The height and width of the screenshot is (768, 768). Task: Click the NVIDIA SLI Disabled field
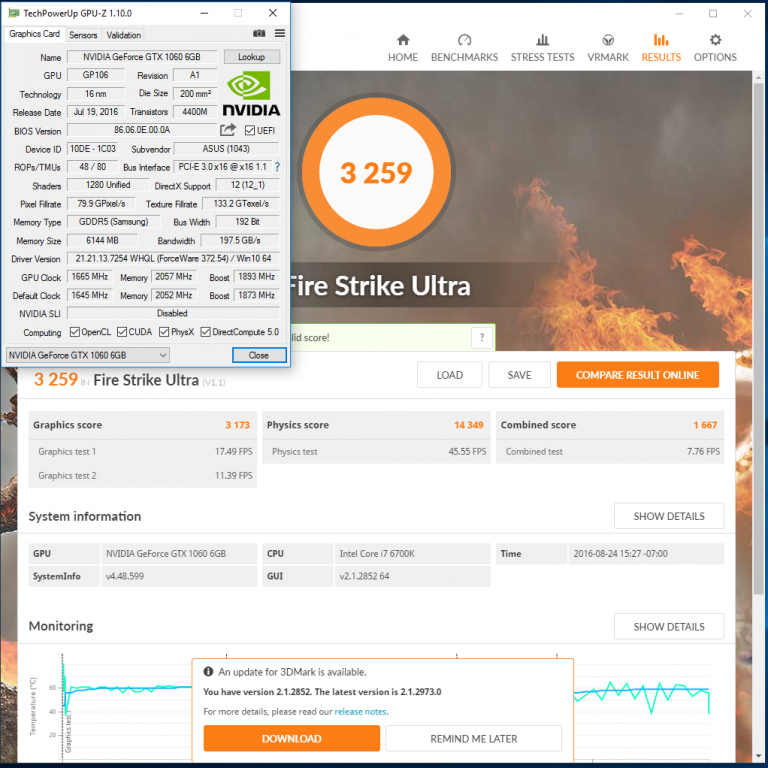[x=173, y=313]
